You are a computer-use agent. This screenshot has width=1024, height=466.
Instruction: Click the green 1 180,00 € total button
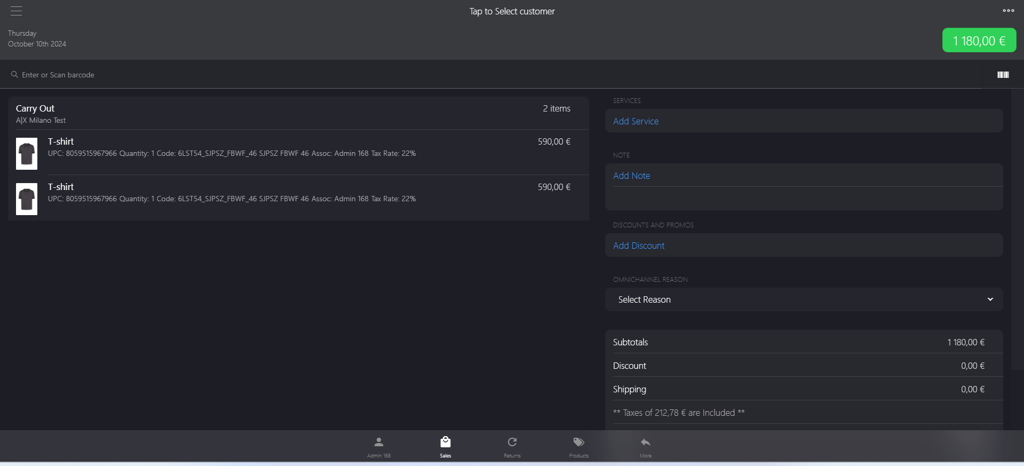coord(979,40)
